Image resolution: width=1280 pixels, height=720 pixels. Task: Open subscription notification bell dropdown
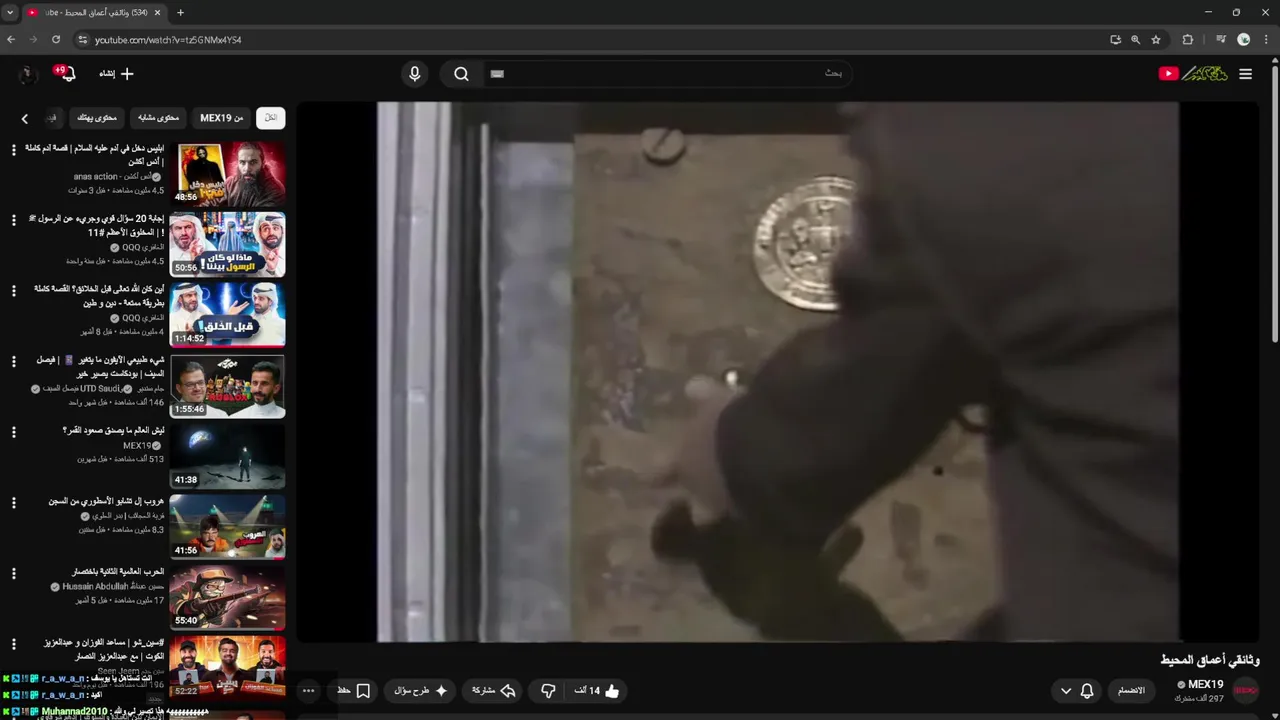point(1076,691)
